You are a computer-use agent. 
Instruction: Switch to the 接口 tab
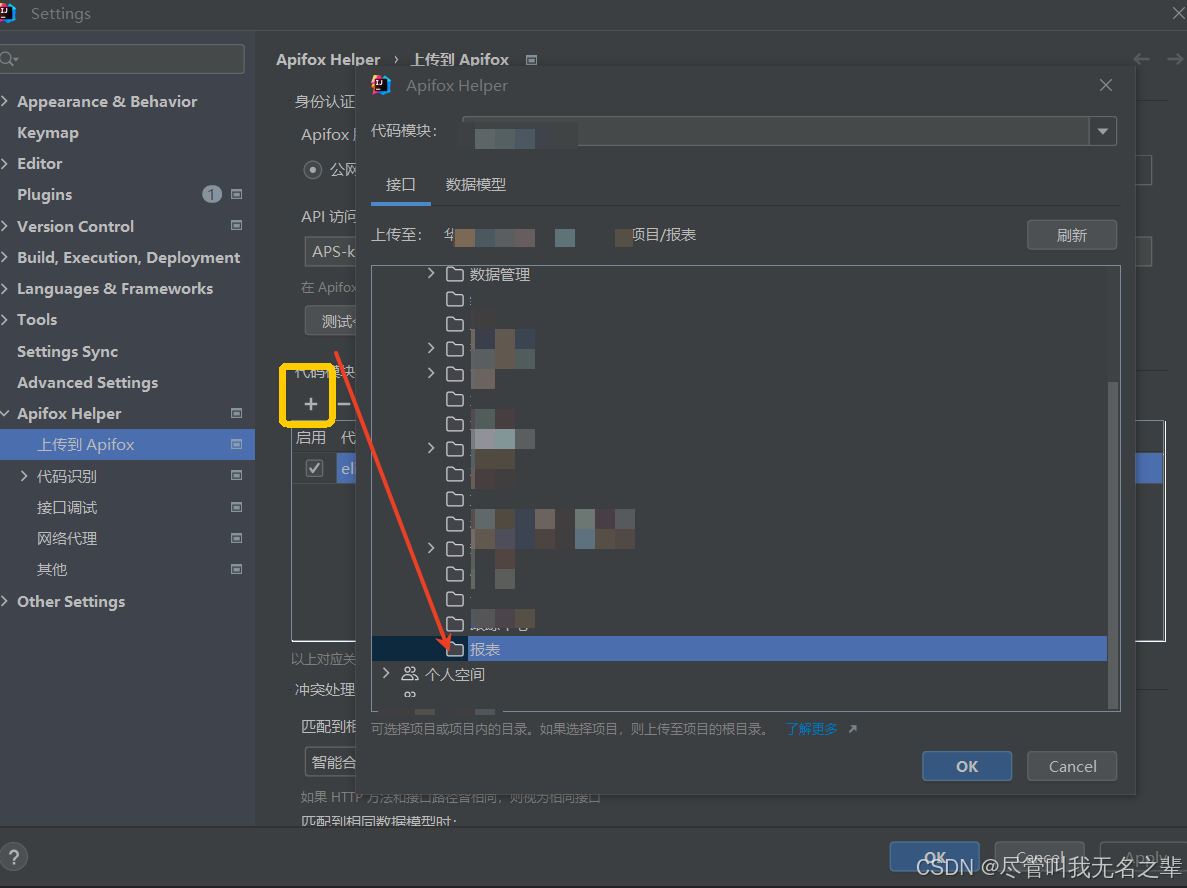click(x=400, y=185)
